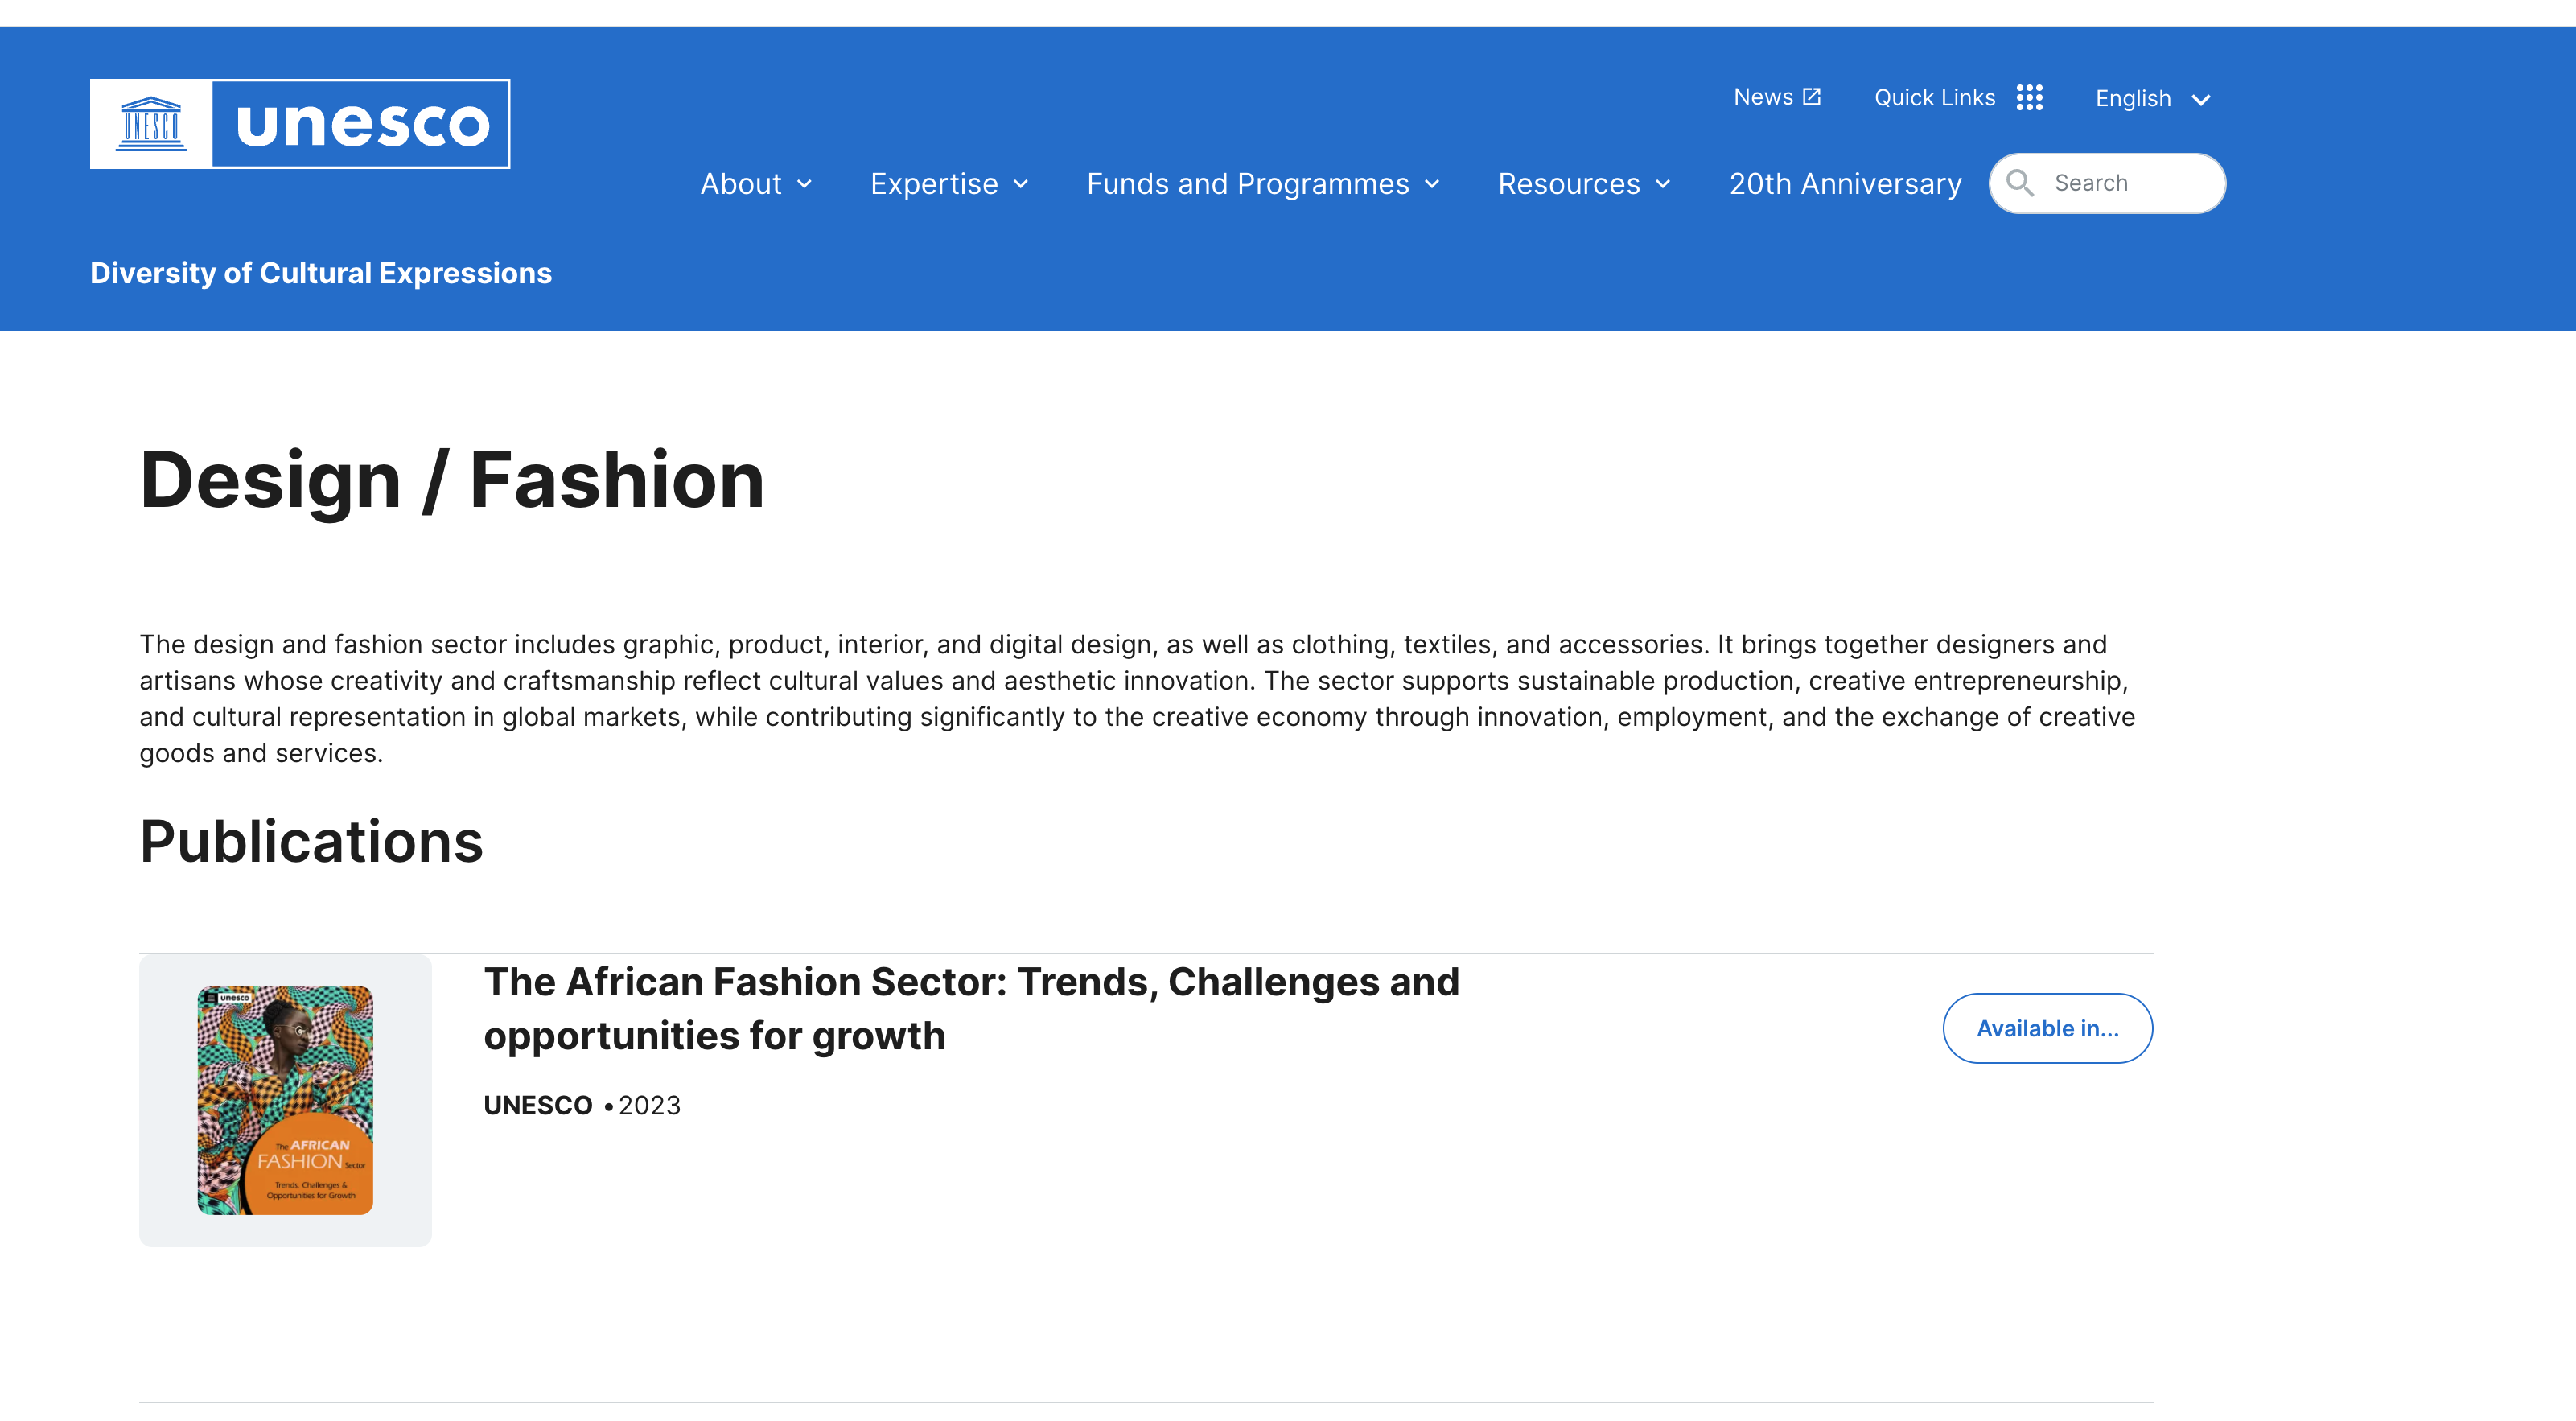Click the 2023 publication year
The image size is (2576, 1421).
[x=649, y=1105]
